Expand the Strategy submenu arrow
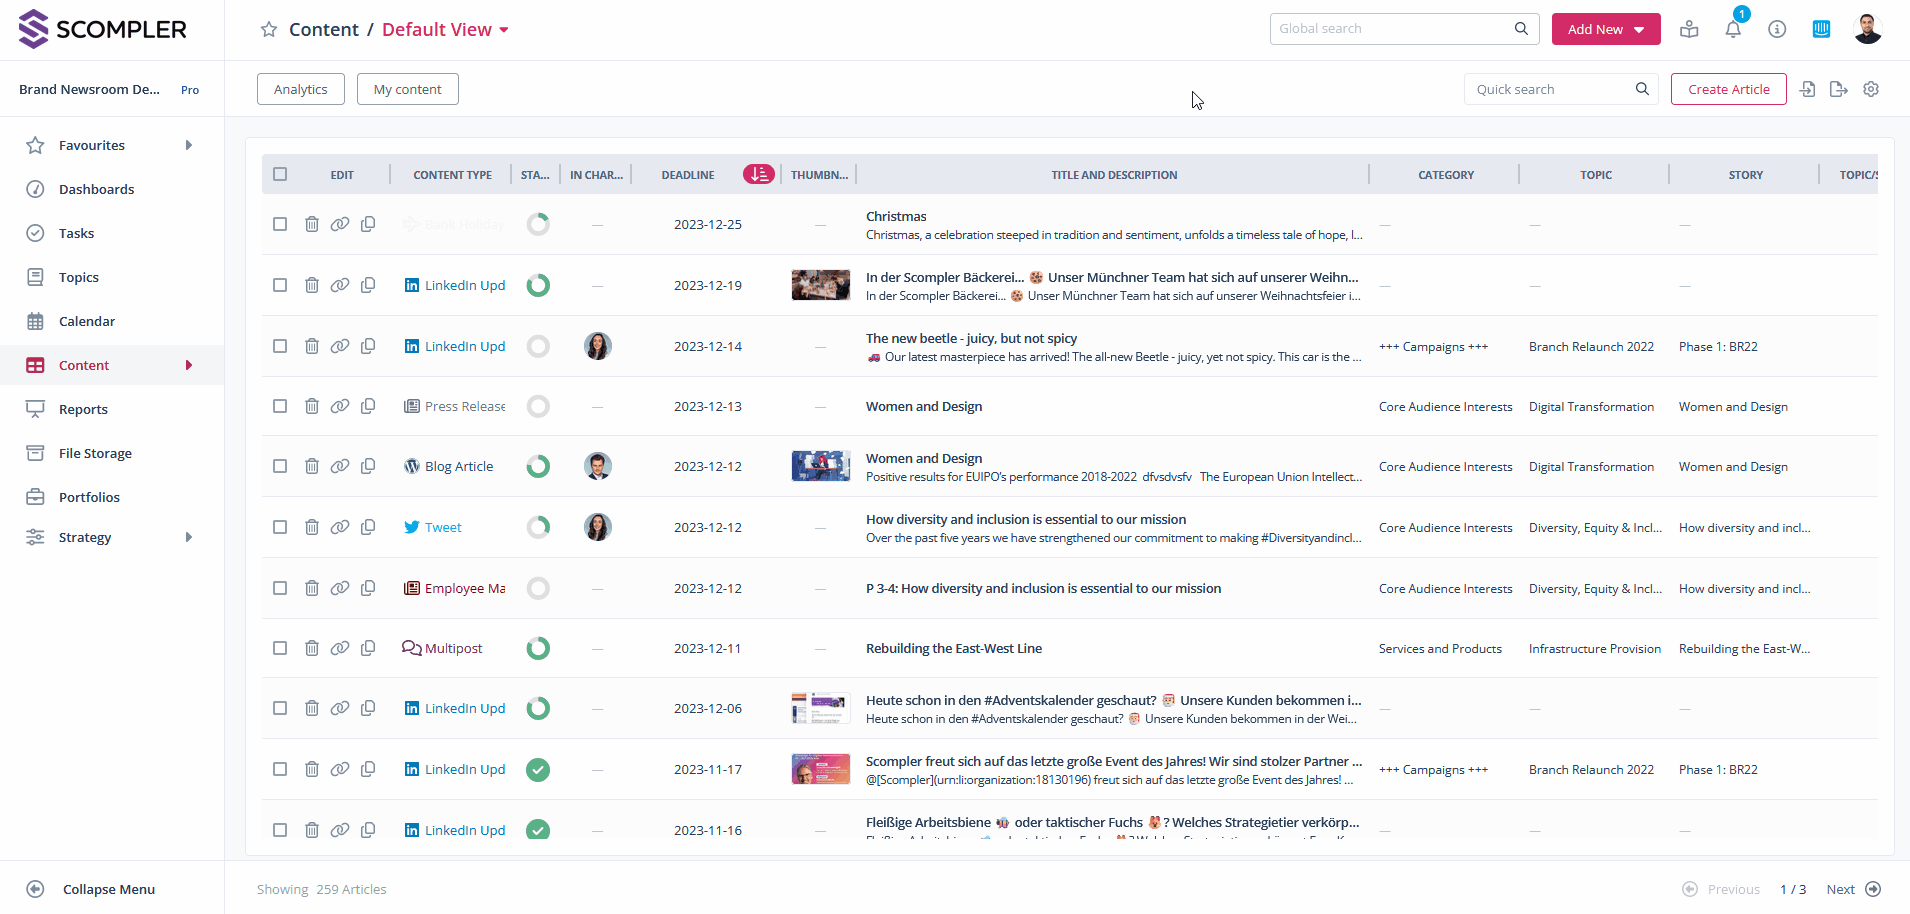This screenshot has width=1910, height=914. 189,537
